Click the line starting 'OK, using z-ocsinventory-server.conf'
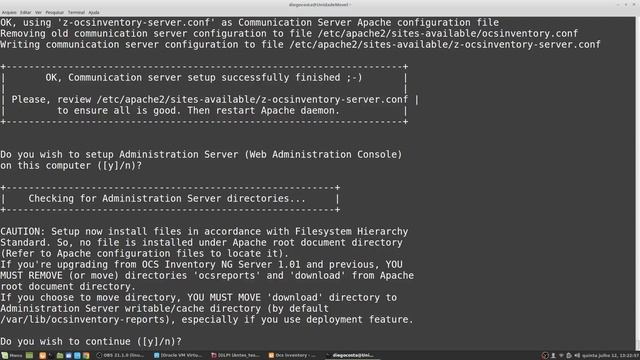640x360 pixels. point(249,22)
